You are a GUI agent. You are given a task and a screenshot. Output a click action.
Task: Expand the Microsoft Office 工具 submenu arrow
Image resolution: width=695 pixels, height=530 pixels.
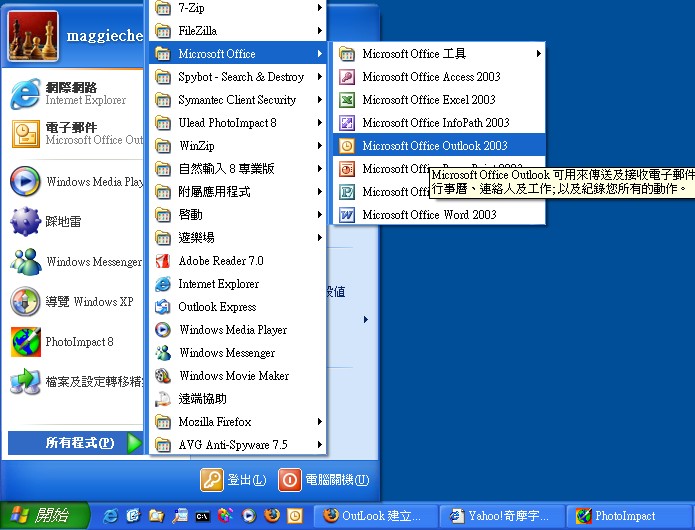pos(539,54)
